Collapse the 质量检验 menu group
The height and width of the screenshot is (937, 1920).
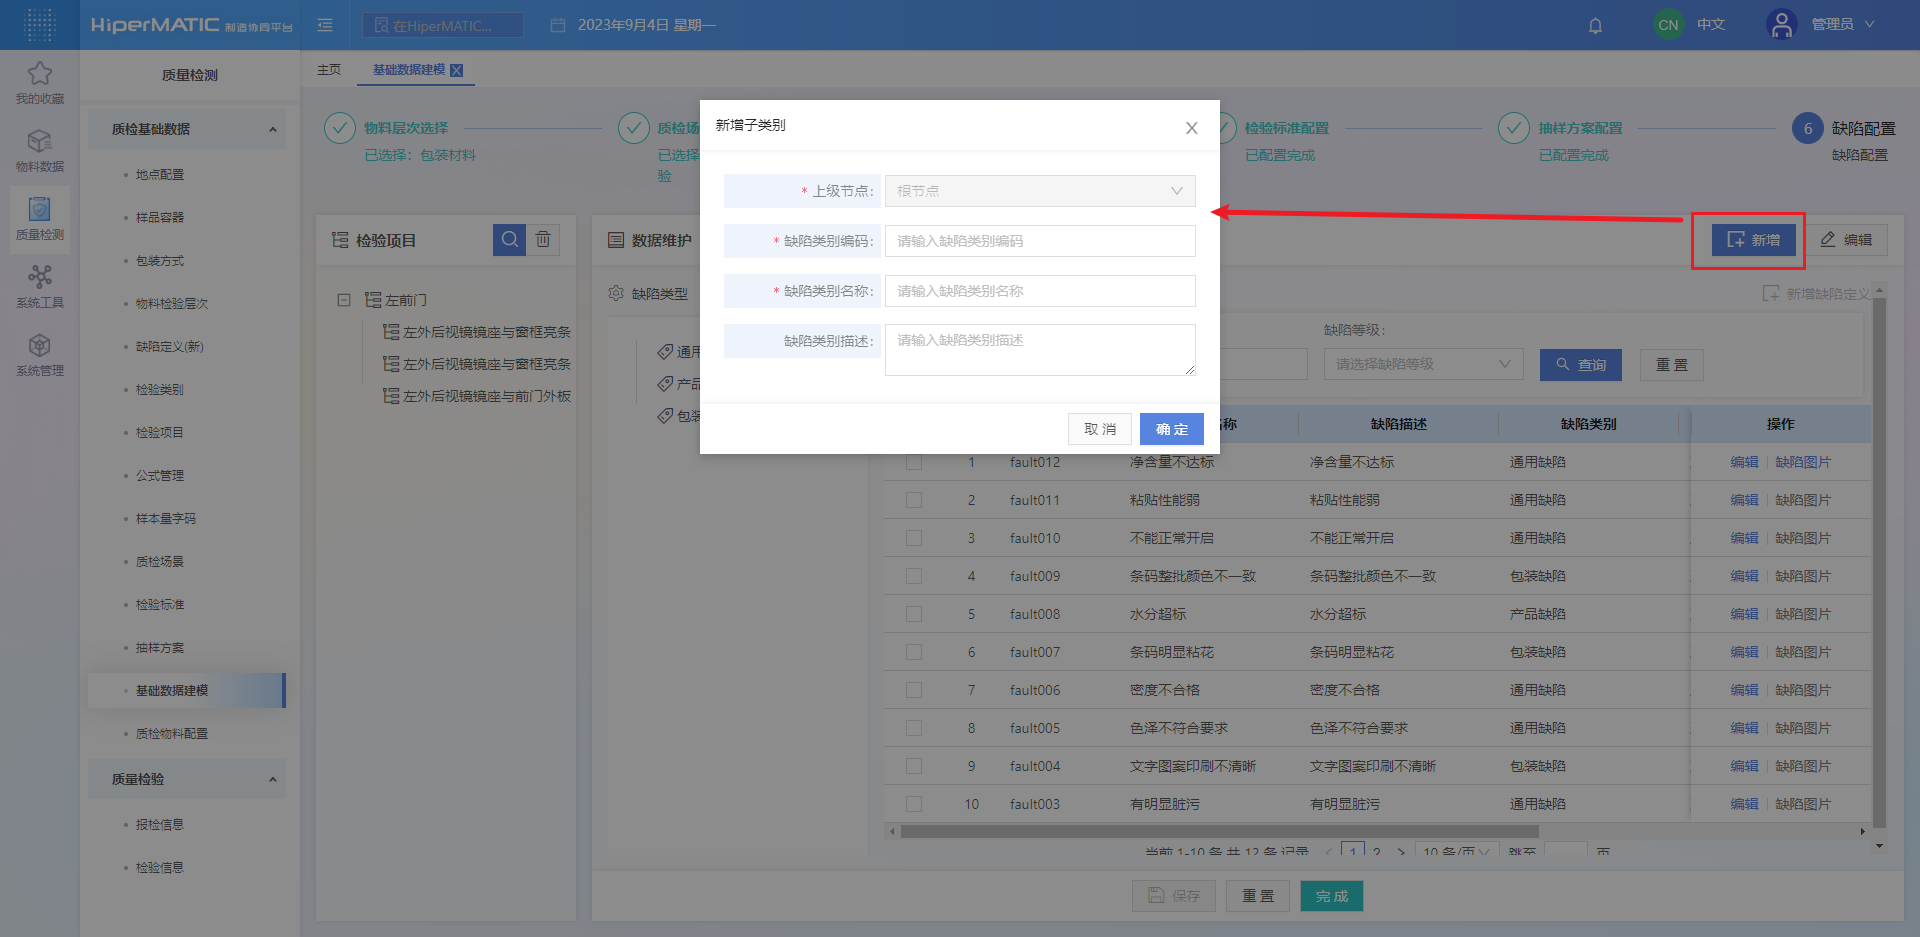coord(186,779)
